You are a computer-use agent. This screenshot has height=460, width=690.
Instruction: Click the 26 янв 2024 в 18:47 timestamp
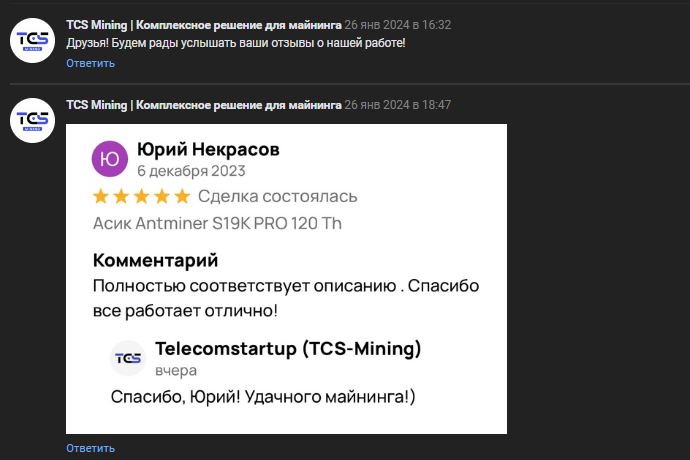[x=398, y=105]
